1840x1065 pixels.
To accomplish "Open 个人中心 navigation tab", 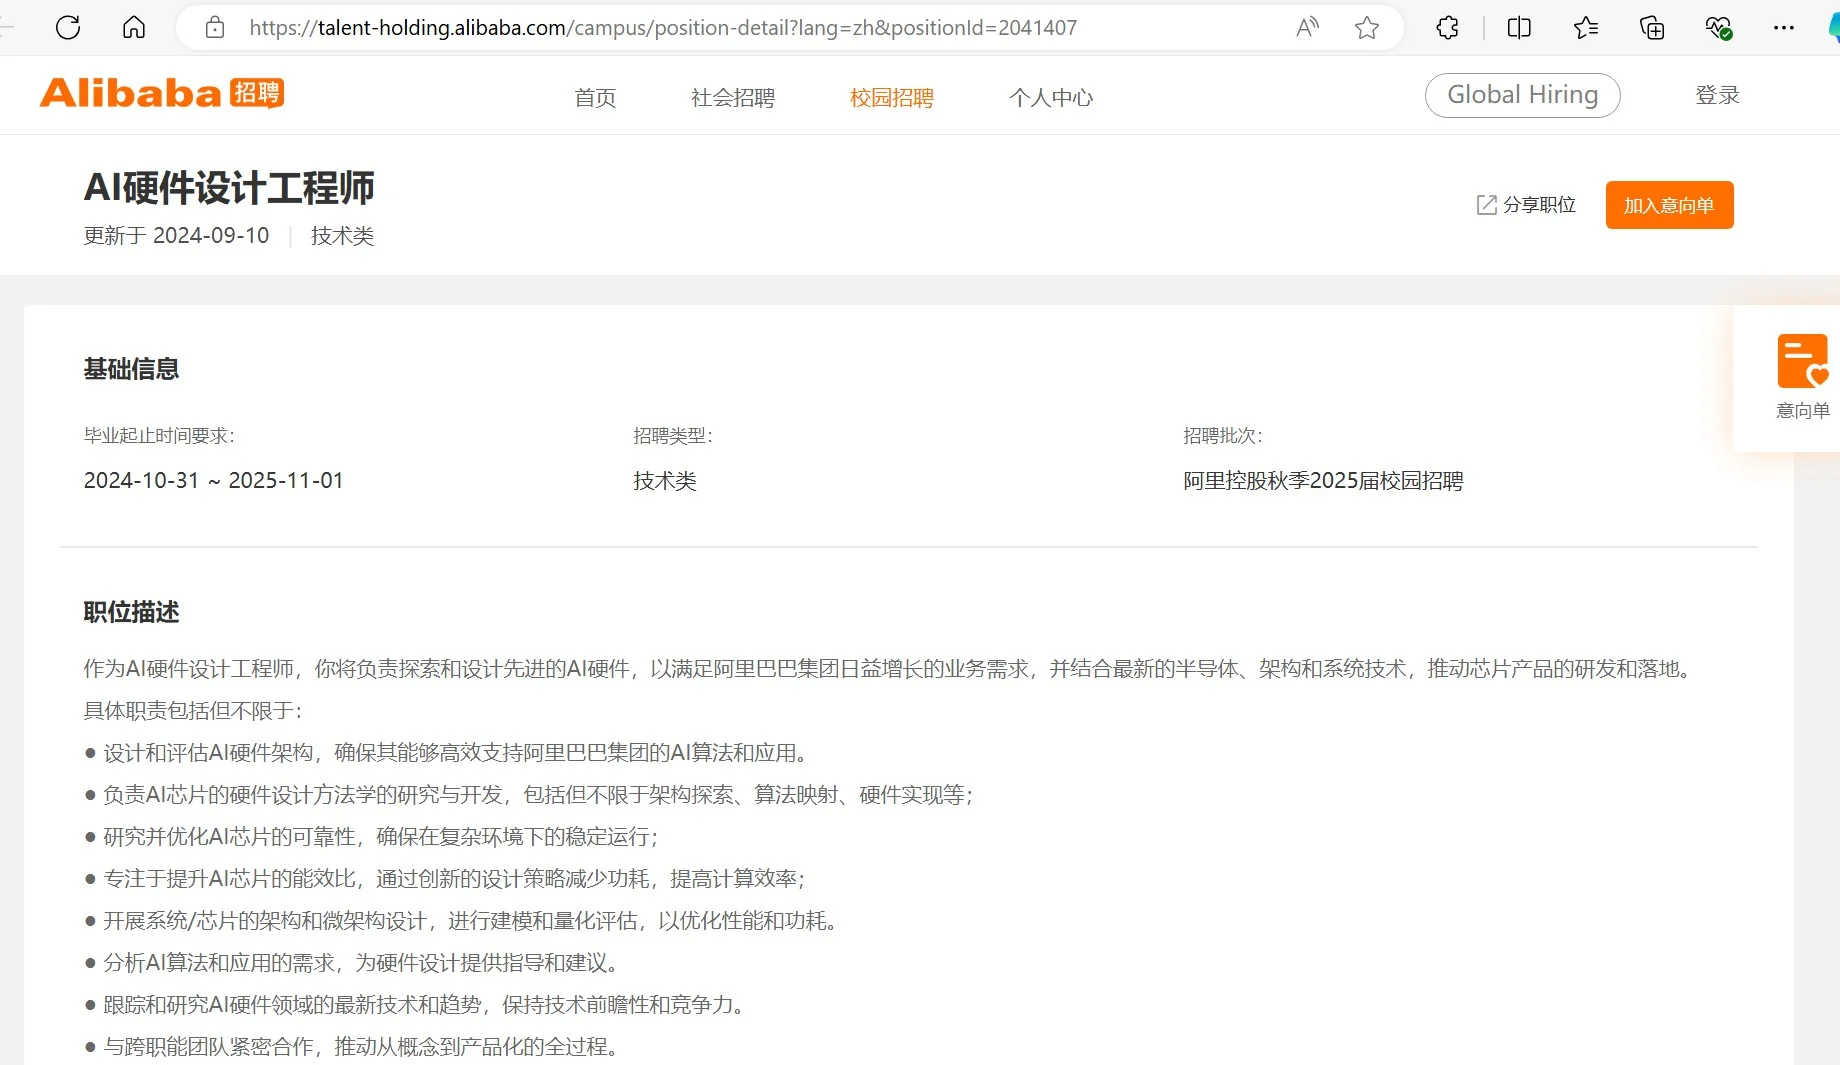I will pos(1051,98).
